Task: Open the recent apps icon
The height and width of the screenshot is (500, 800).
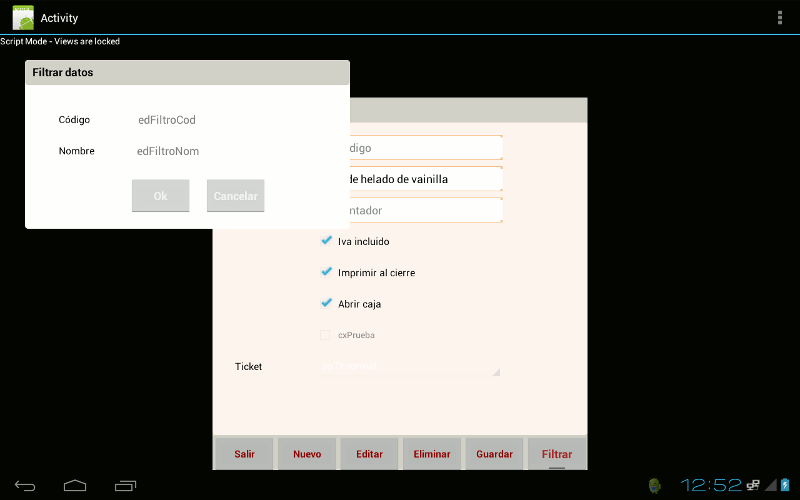Action: [125, 485]
